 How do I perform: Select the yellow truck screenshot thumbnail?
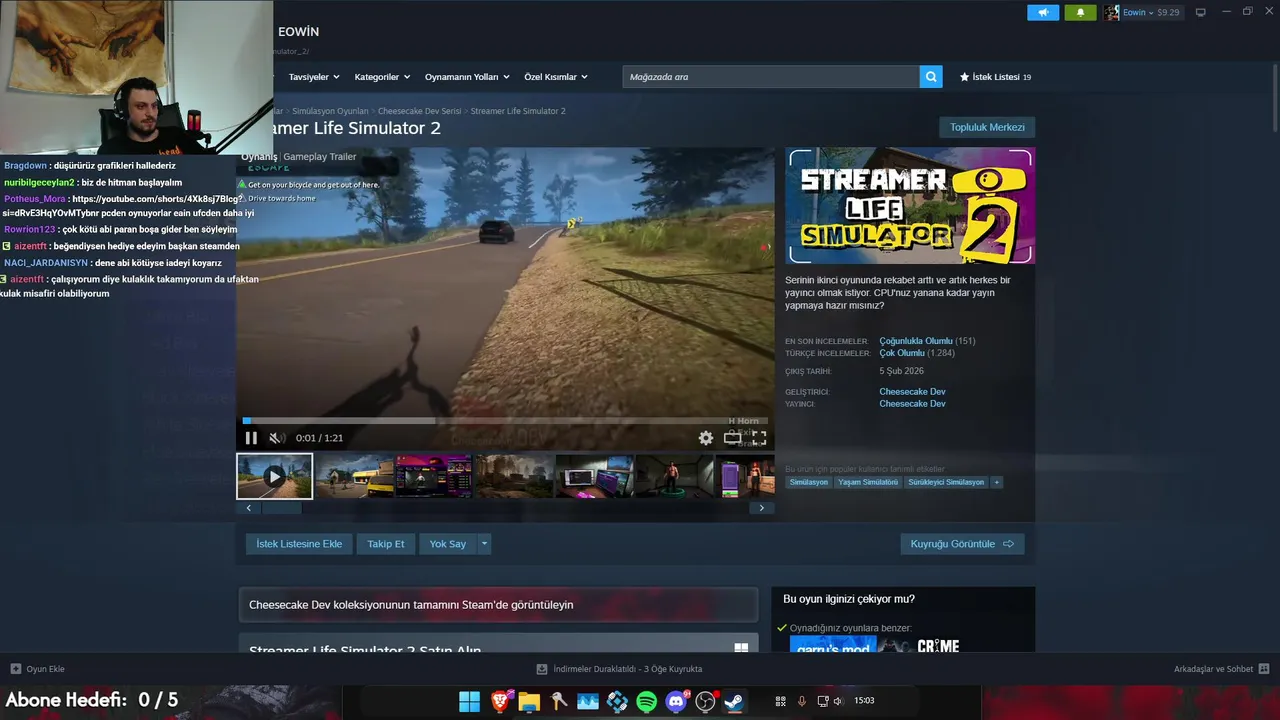tap(354, 476)
